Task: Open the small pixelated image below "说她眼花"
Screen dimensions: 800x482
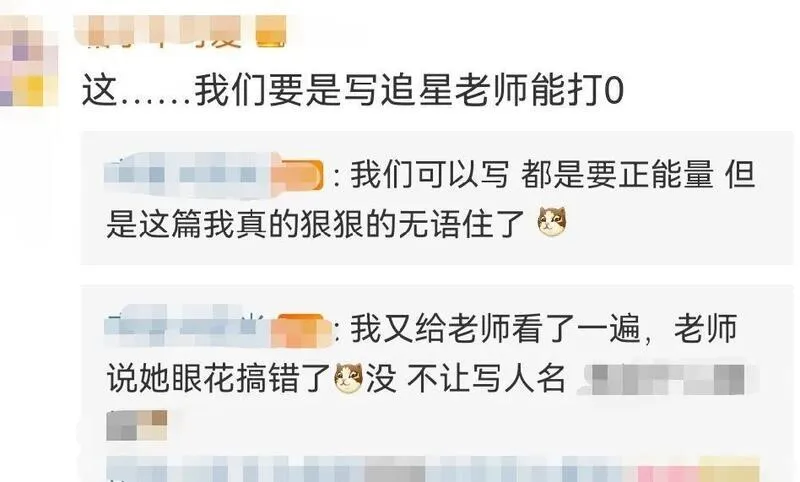Action: (136, 425)
